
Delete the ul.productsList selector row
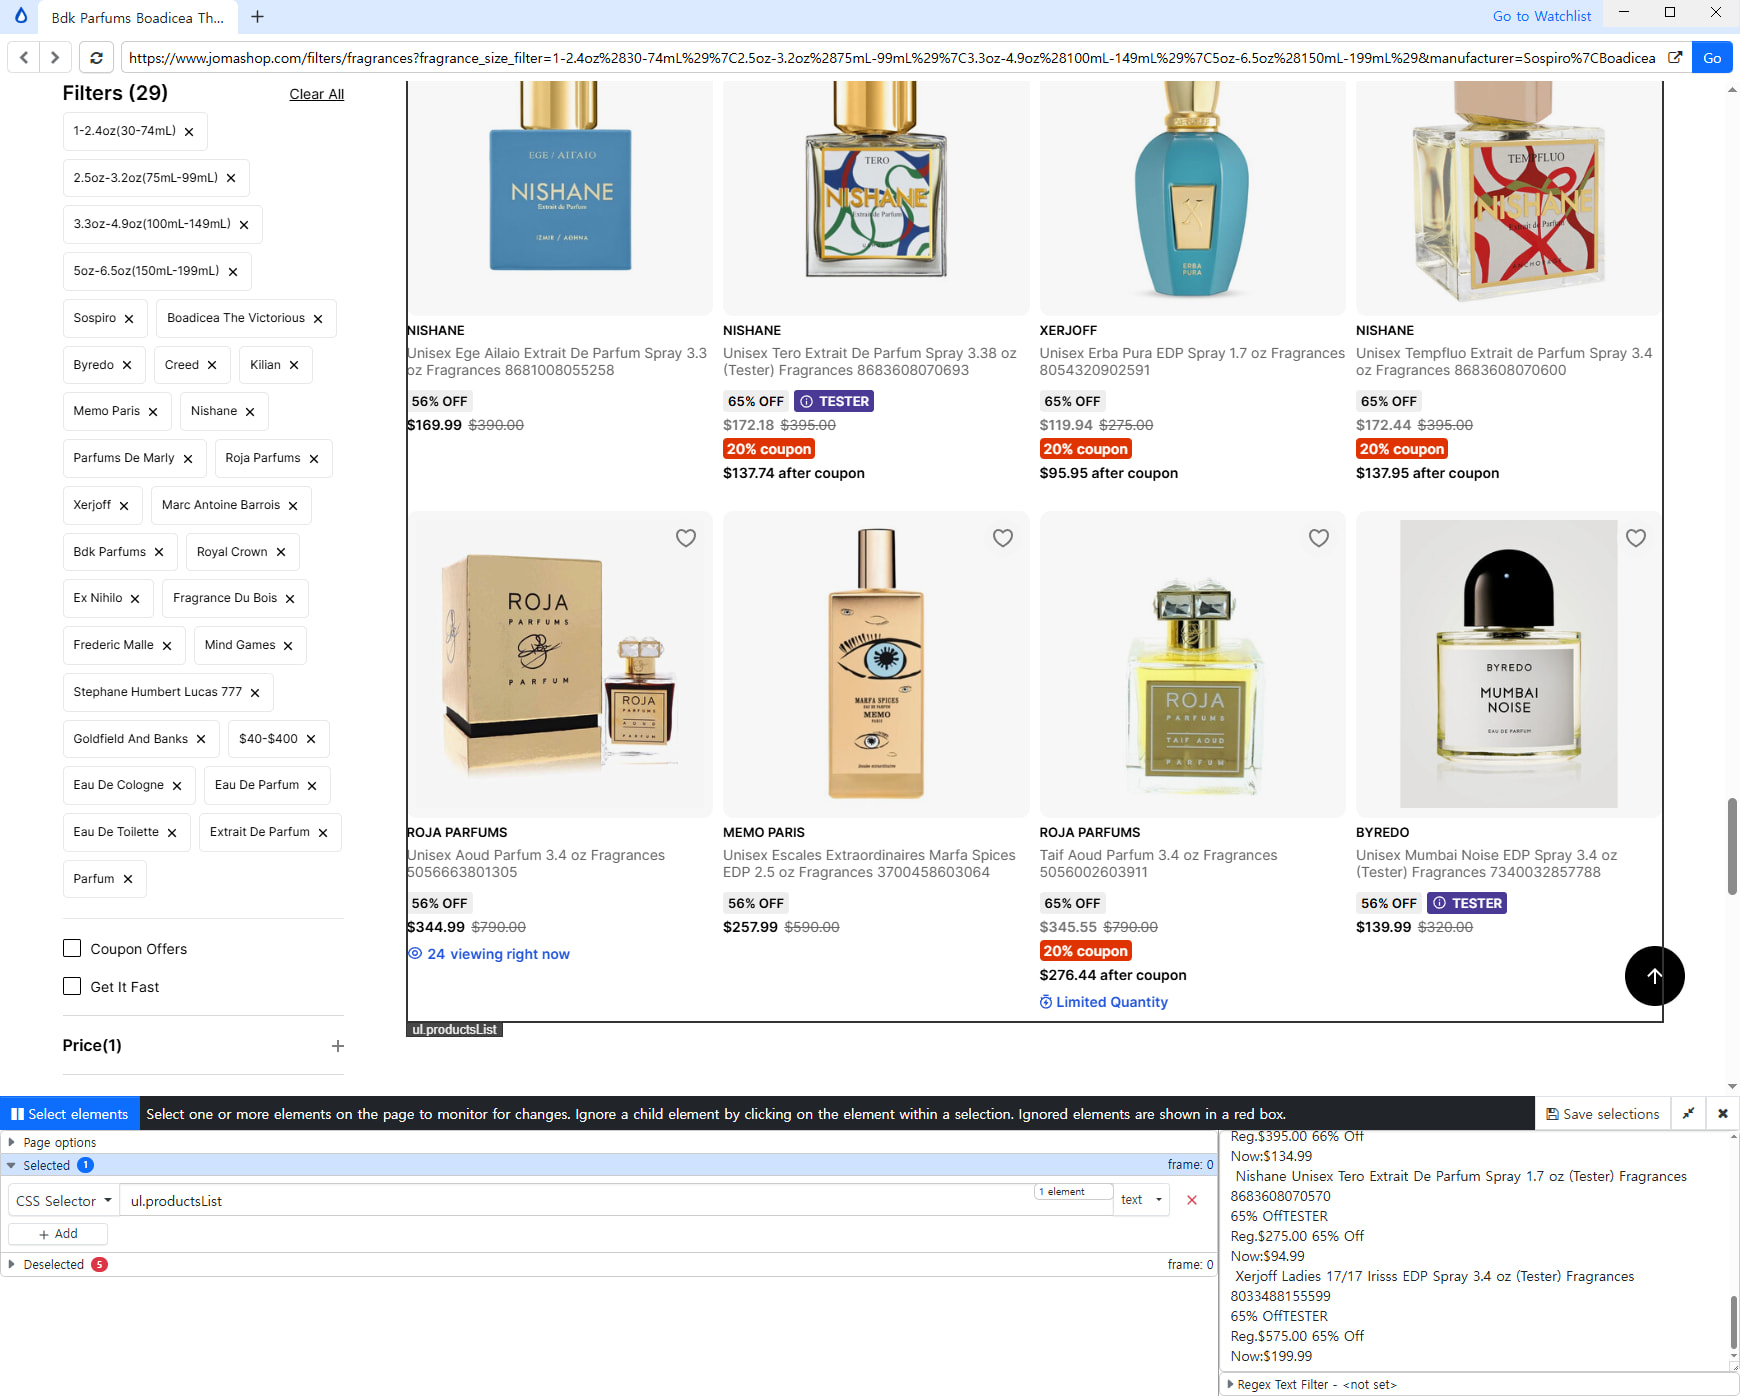[x=1192, y=1200]
